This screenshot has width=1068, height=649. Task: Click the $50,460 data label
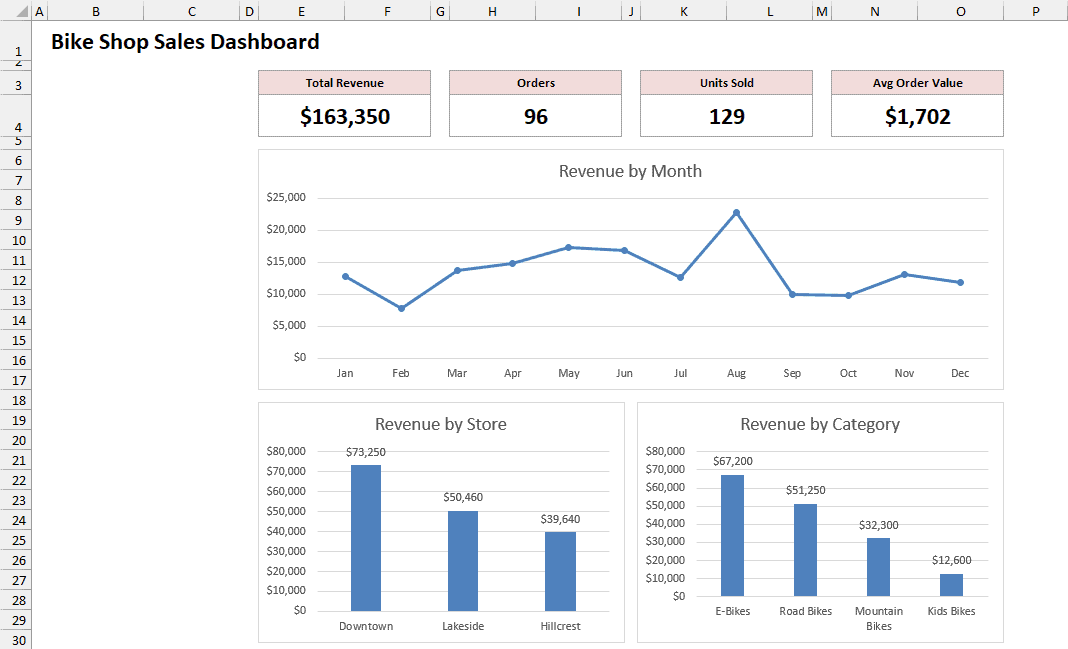click(463, 497)
